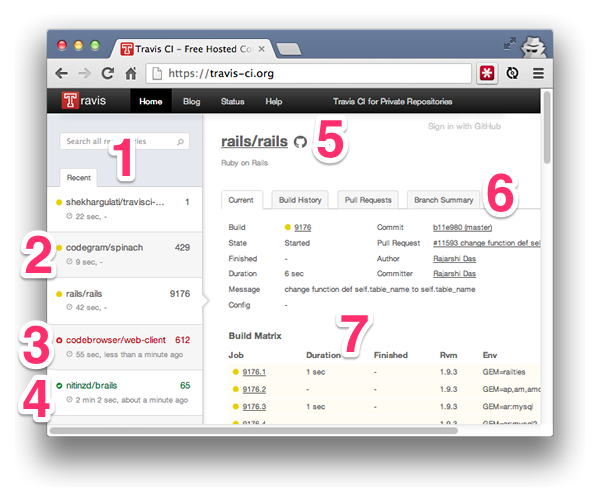Open job 9176.3 link
This screenshot has width=600, height=501.
click(254, 406)
